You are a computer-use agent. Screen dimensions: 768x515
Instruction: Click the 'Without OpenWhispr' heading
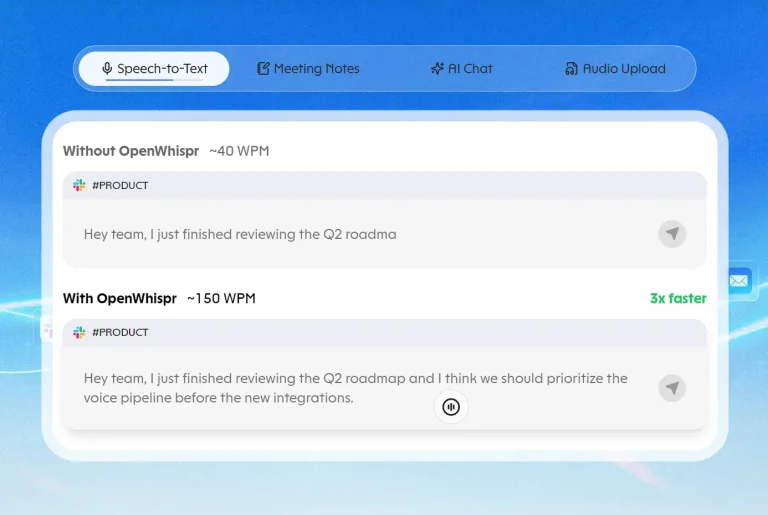coord(131,151)
